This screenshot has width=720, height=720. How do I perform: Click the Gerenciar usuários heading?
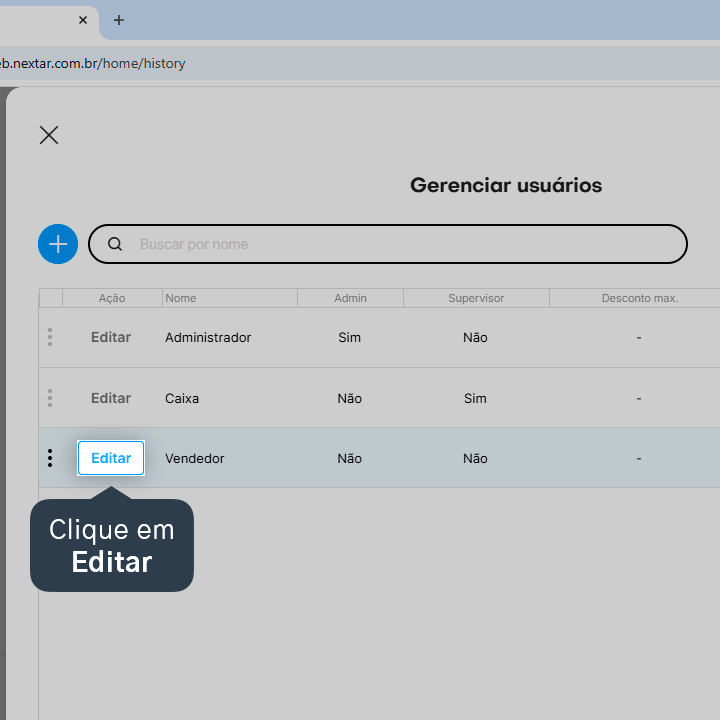(x=506, y=185)
